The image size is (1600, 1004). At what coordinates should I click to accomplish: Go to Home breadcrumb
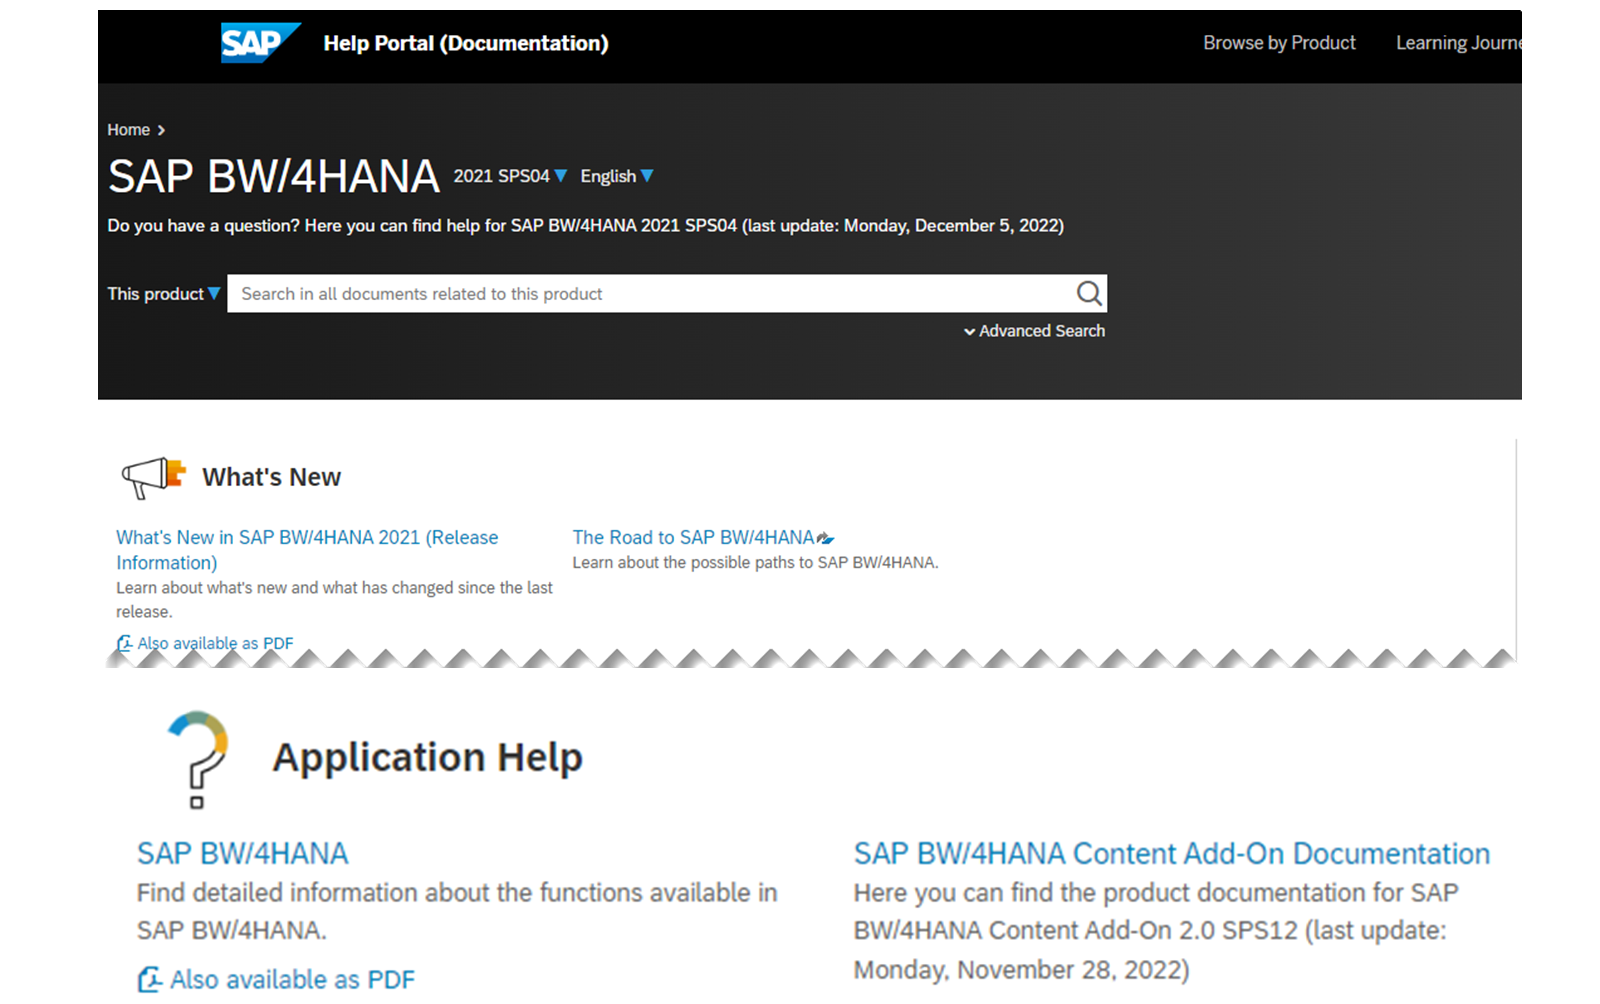pos(129,130)
